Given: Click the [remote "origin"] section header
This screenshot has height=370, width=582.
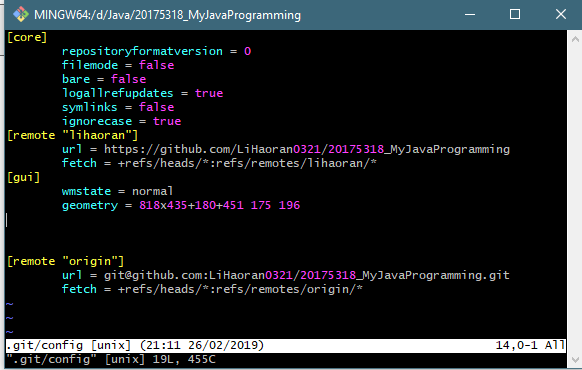Looking at the screenshot, I should coord(65,261).
